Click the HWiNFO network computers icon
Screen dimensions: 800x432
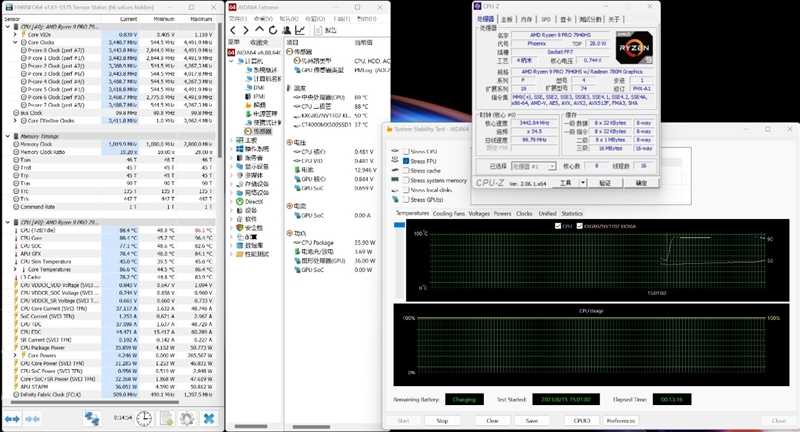[92, 418]
